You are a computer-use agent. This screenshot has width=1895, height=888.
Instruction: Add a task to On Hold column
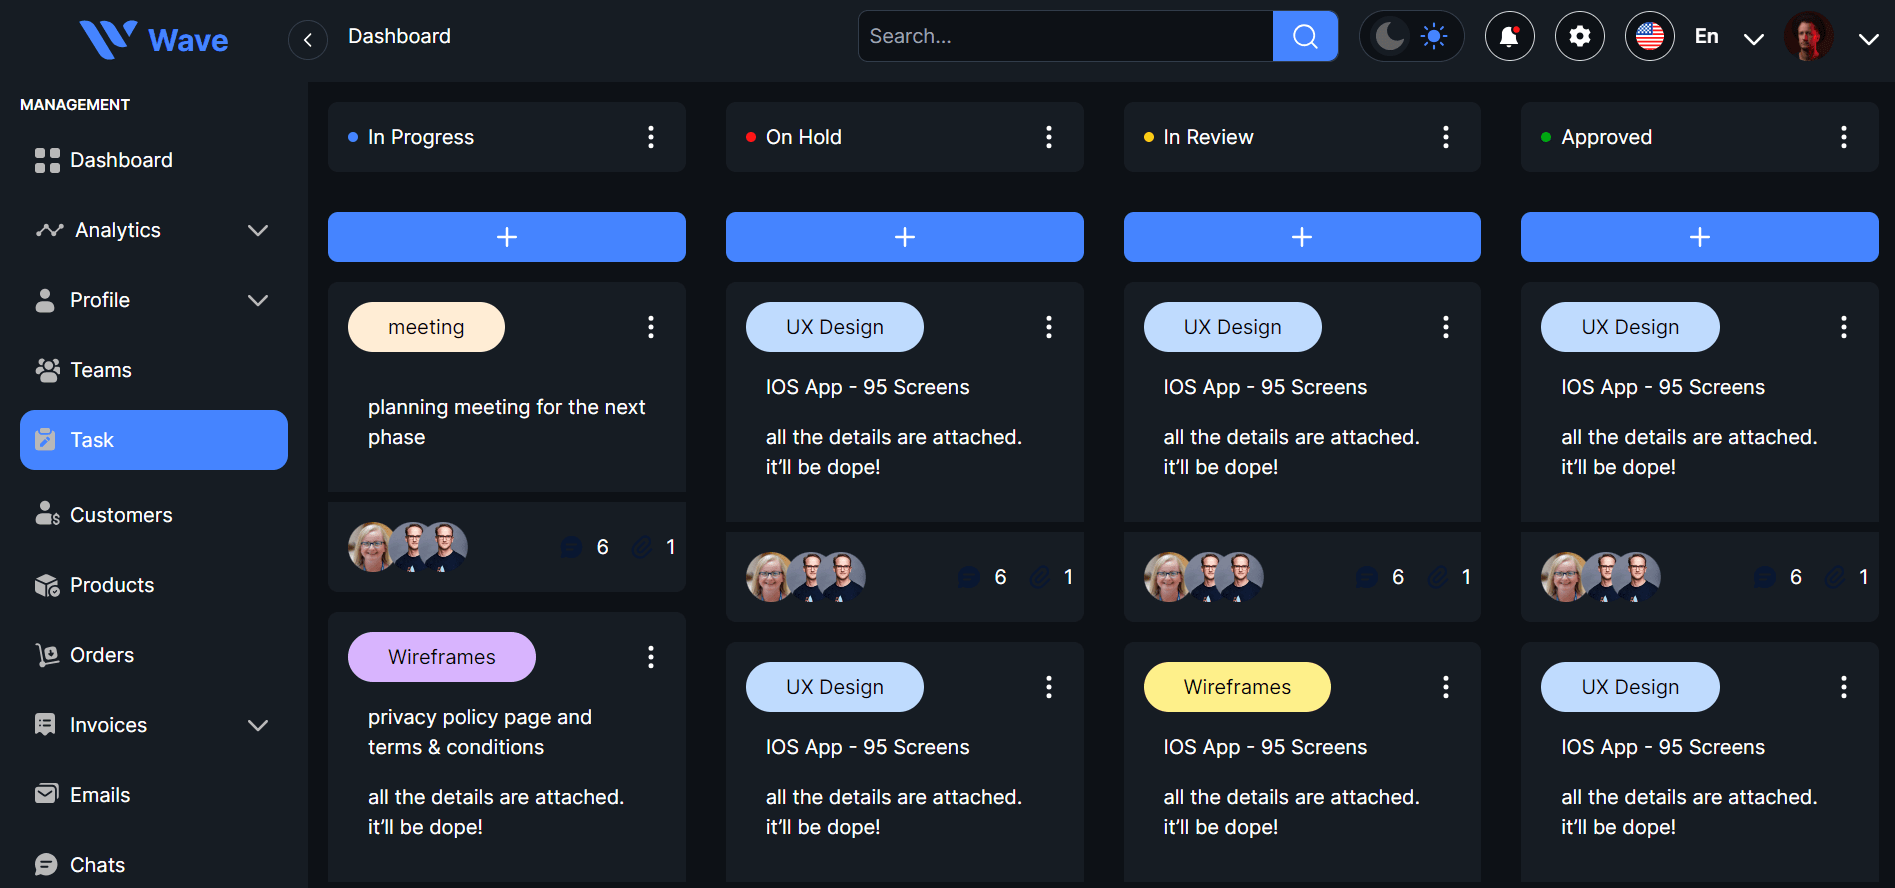[x=905, y=237]
